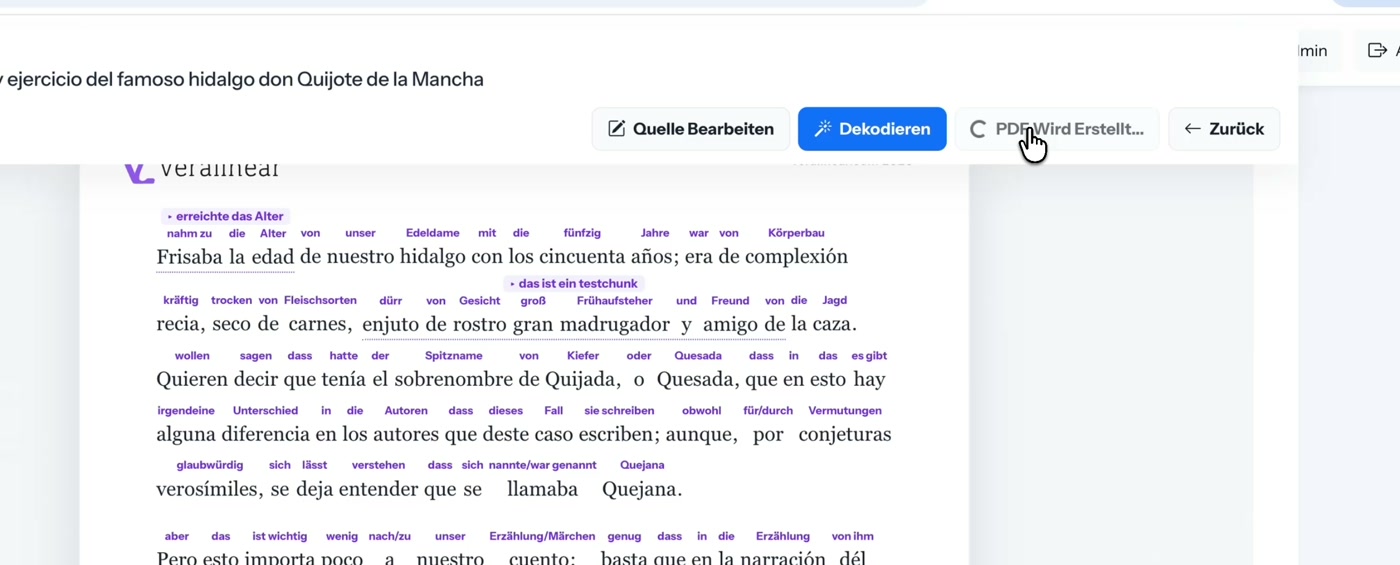1400x565 pixels.
Task: Click the German gloss 'Vermutungen'
Action: (x=845, y=411)
